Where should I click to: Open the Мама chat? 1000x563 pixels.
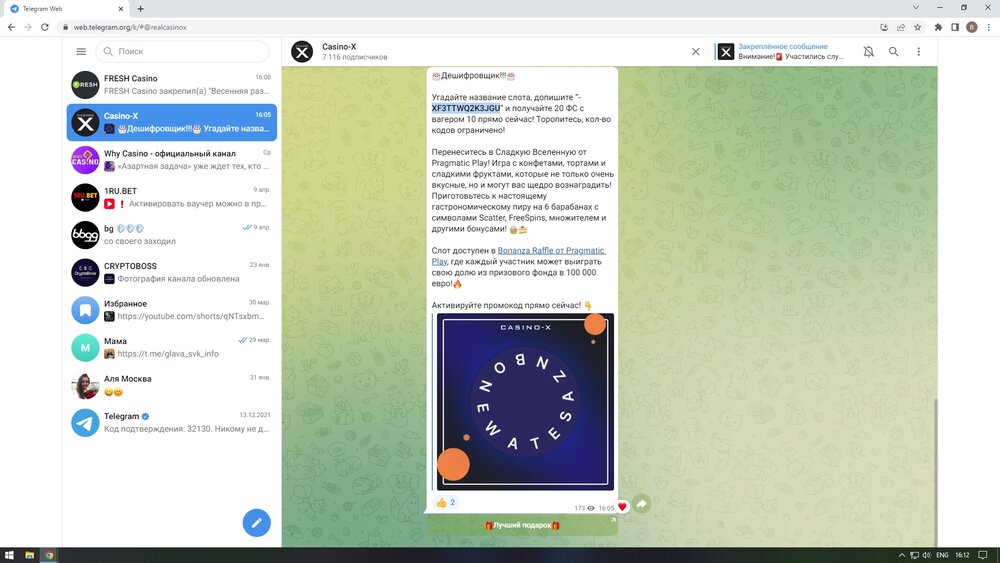172,347
